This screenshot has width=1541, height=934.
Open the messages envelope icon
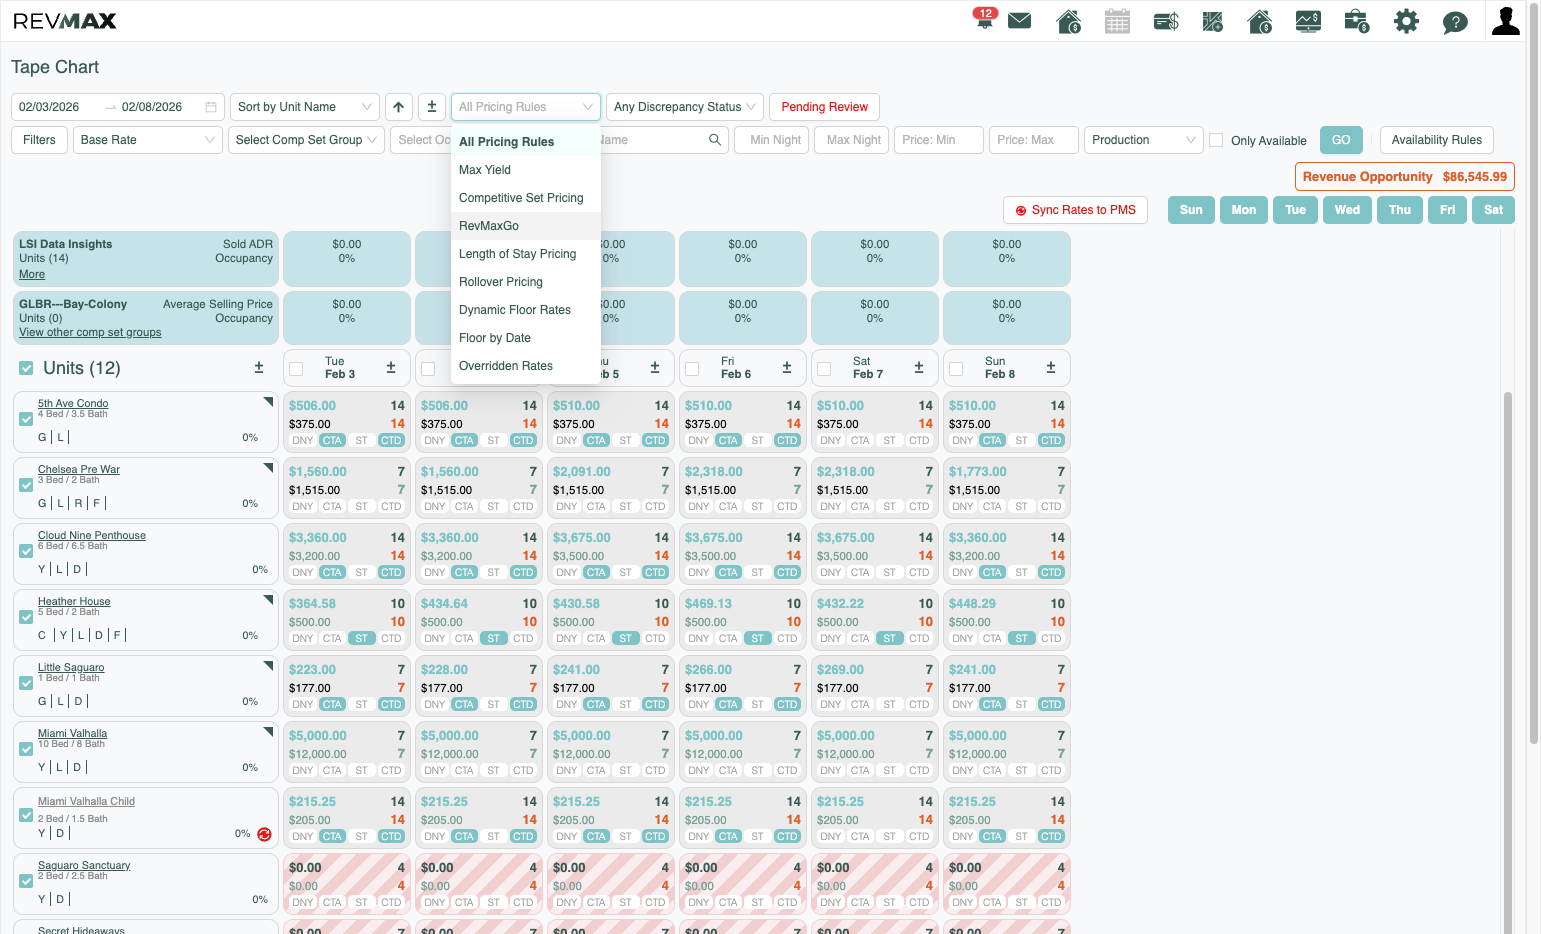(1020, 21)
